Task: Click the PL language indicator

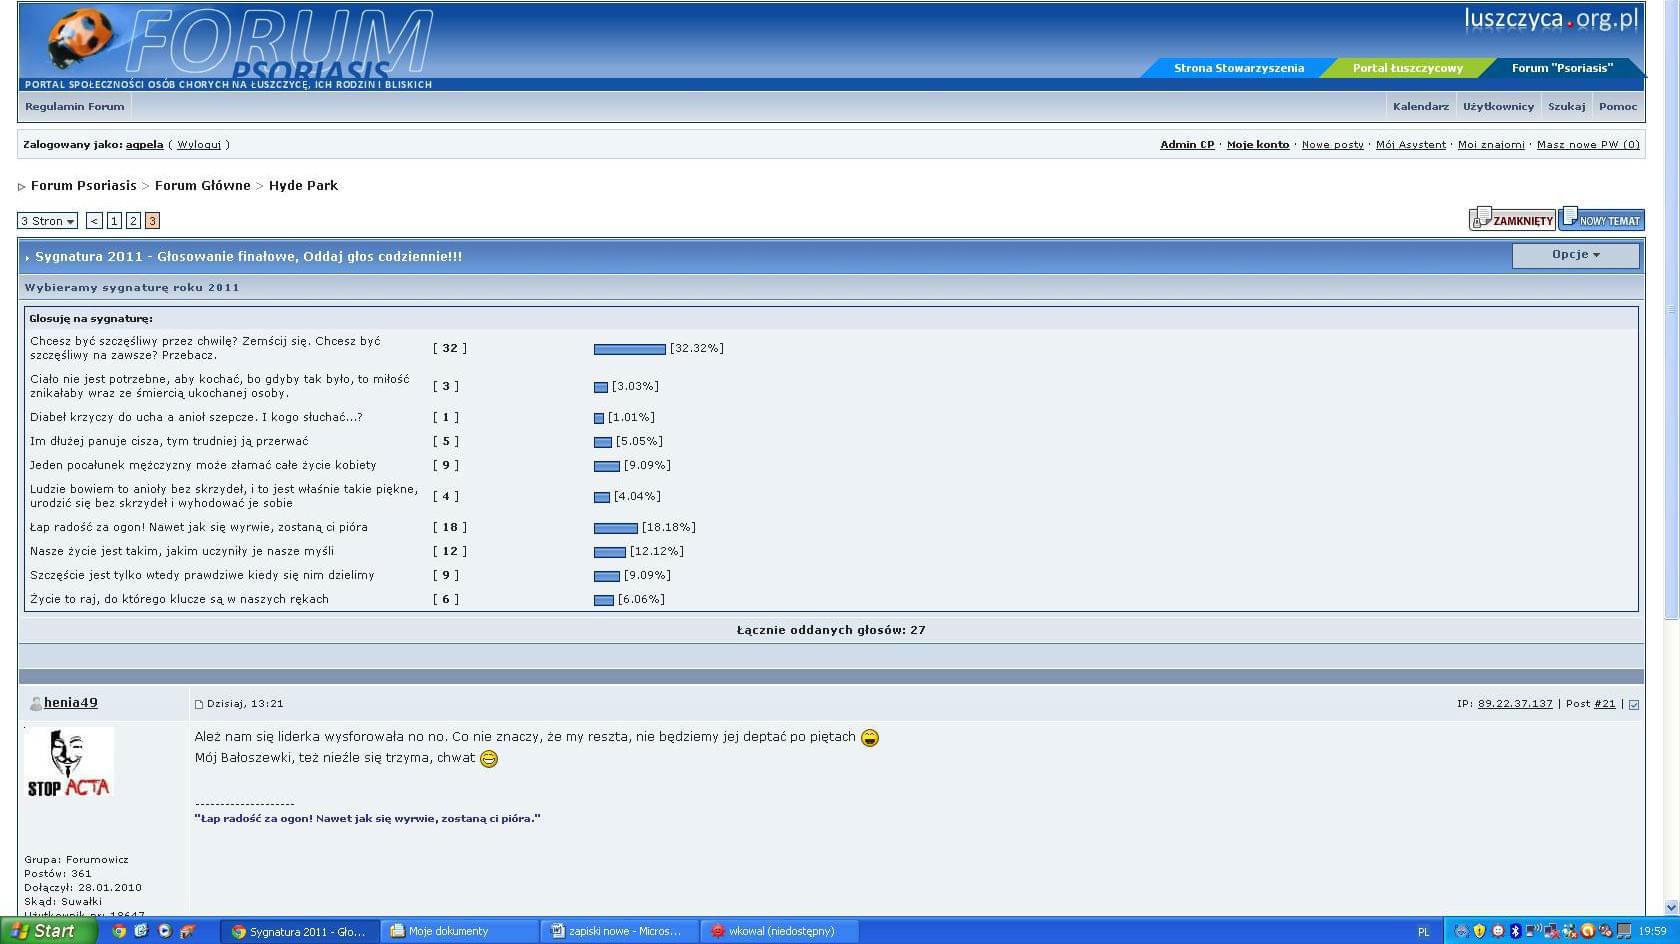Action: pos(1423,932)
